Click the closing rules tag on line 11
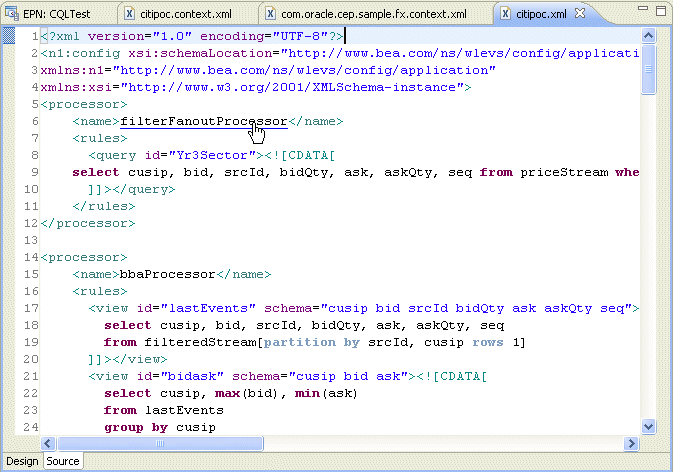The width and height of the screenshot is (673, 472). [104, 206]
